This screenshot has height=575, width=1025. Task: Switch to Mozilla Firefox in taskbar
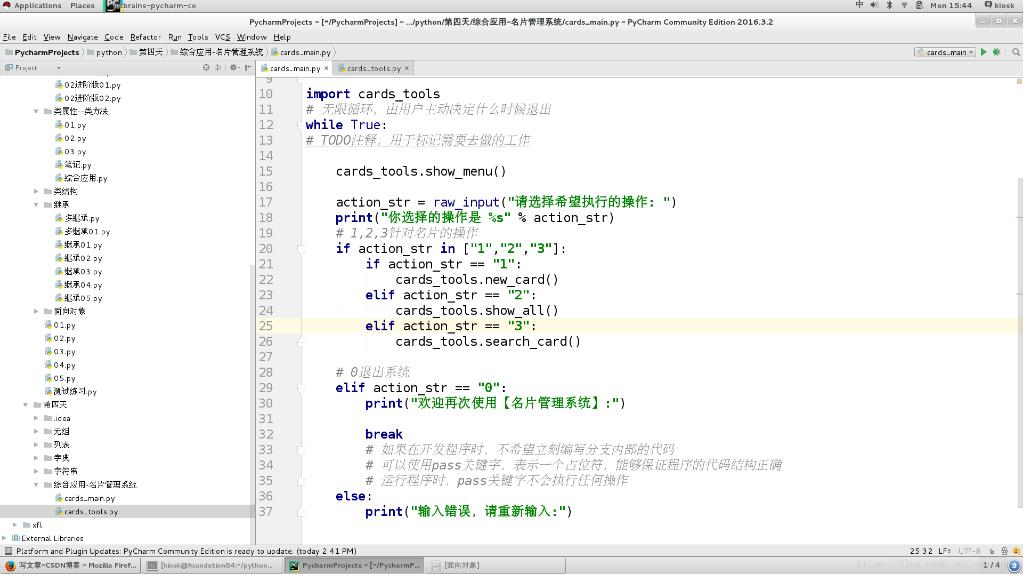(x=71, y=565)
